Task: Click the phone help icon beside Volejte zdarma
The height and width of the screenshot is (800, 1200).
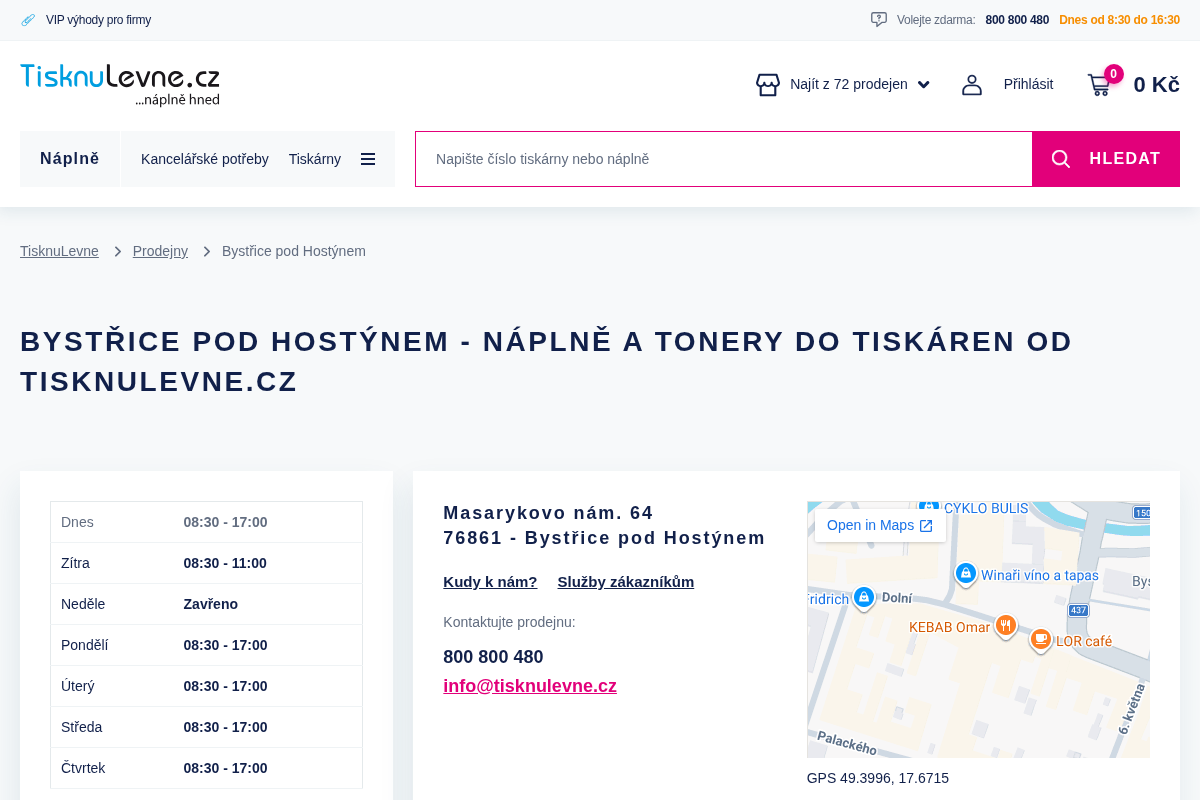Action: [x=879, y=19]
